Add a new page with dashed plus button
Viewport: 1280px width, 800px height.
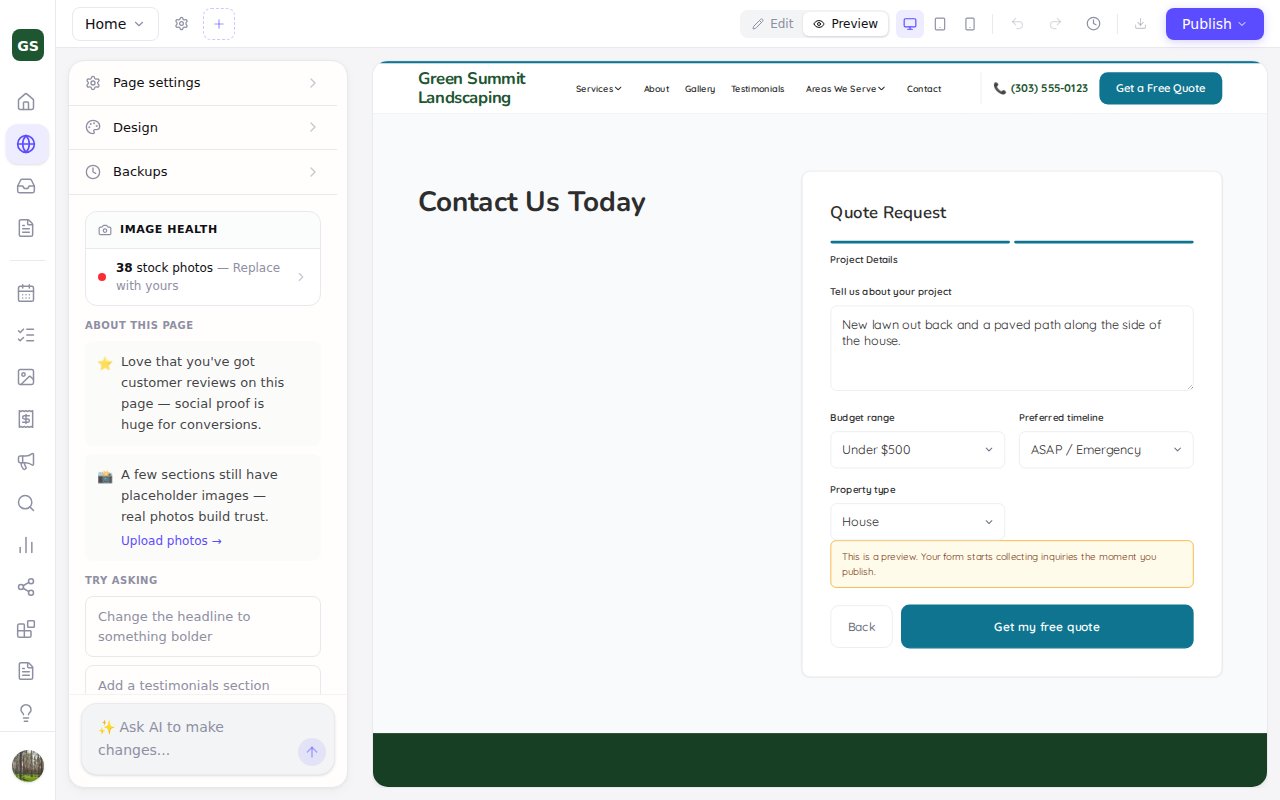(x=219, y=24)
